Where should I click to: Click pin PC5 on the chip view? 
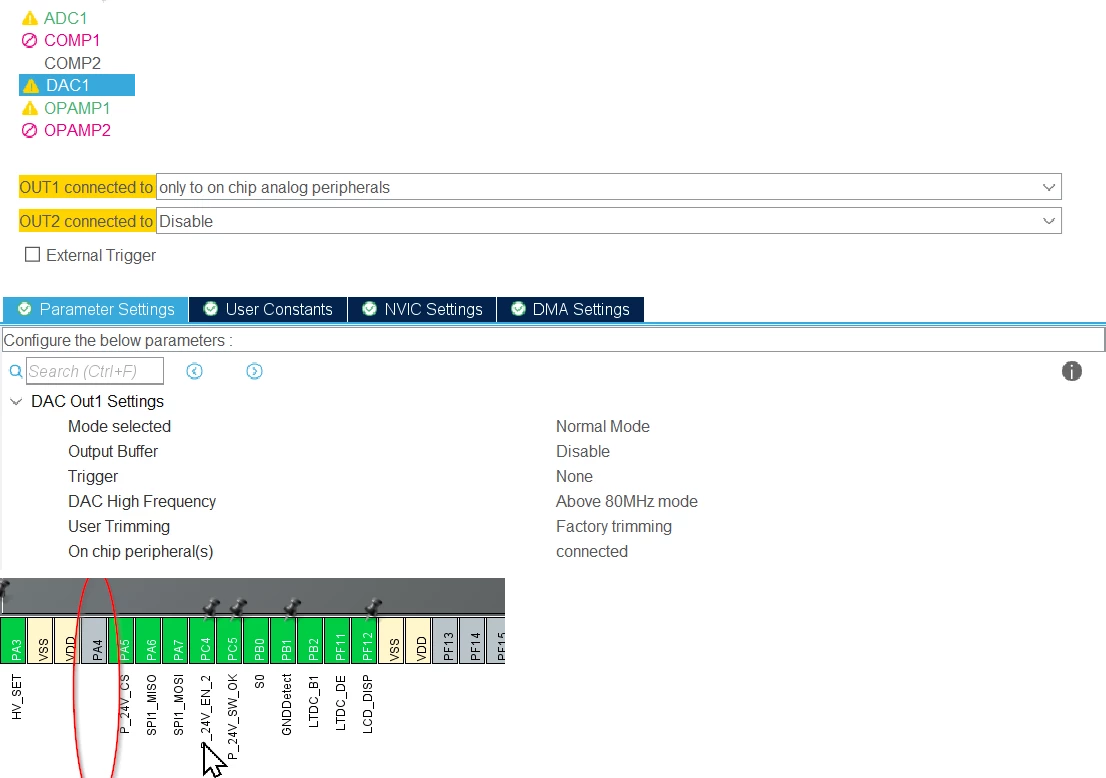(x=229, y=641)
